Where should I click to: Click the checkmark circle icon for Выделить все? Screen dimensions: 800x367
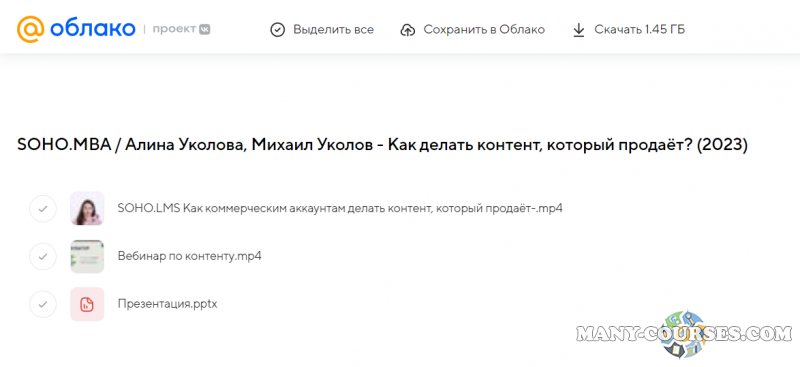(277, 30)
